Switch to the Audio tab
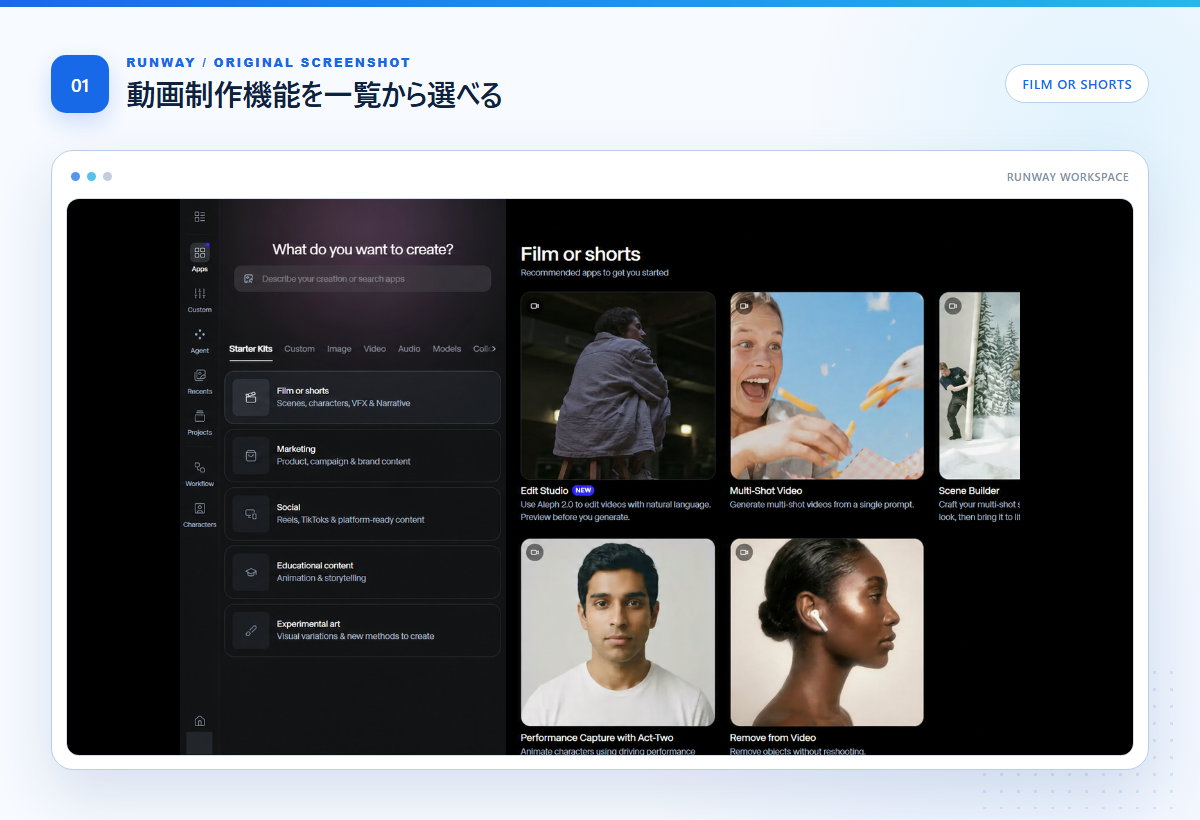 409,349
